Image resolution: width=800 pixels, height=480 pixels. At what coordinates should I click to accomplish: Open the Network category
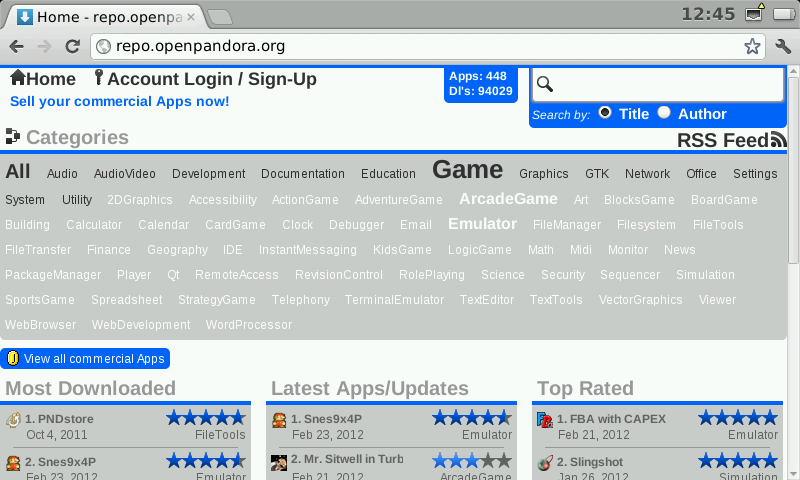click(647, 174)
